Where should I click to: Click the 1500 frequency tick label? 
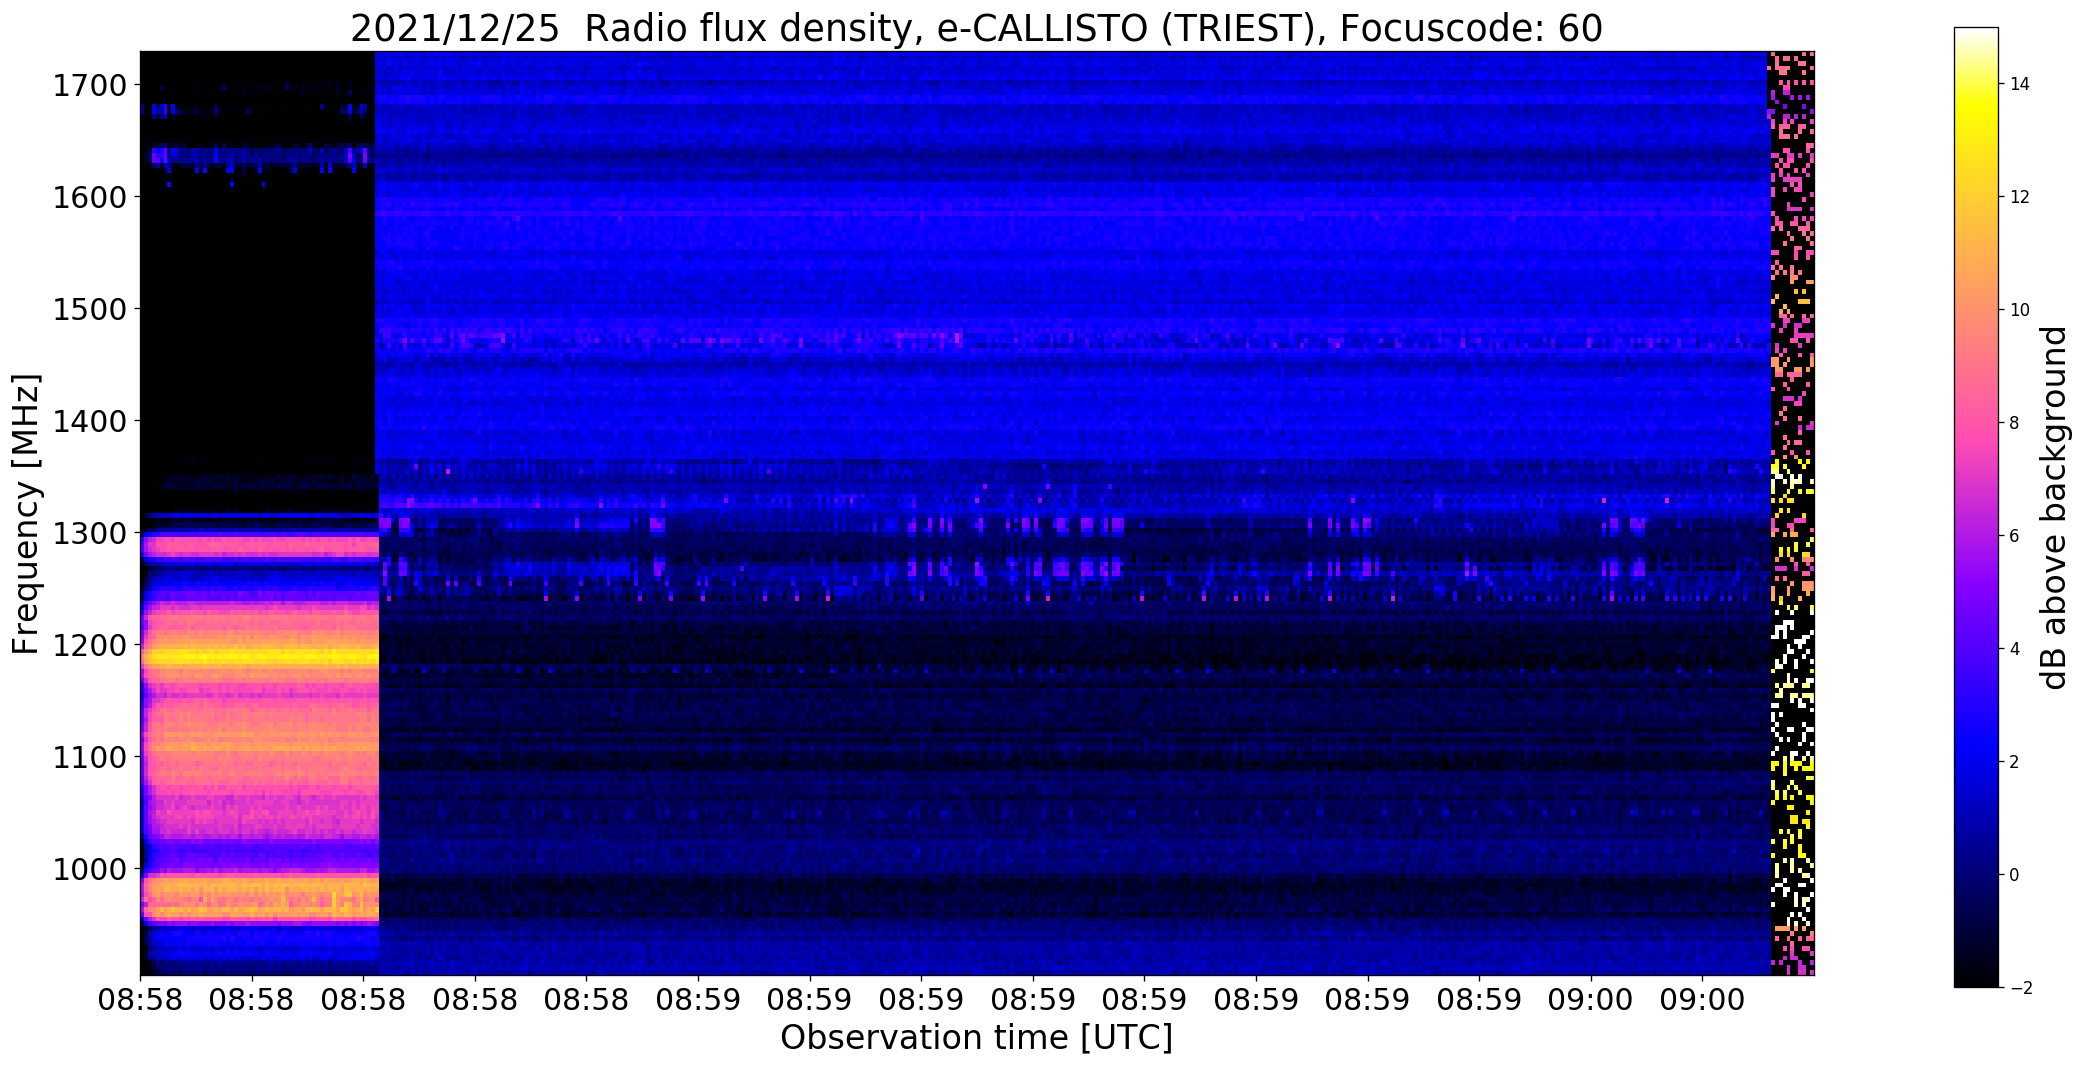coord(89,309)
